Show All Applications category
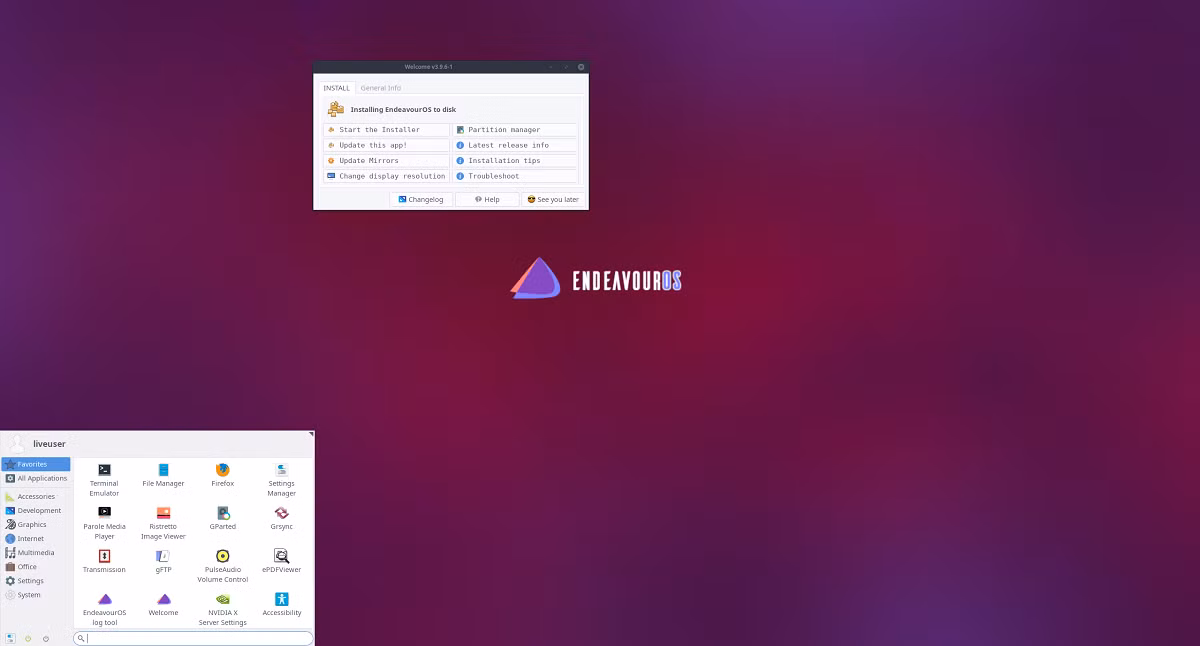 pyautogui.click(x=36, y=478)
